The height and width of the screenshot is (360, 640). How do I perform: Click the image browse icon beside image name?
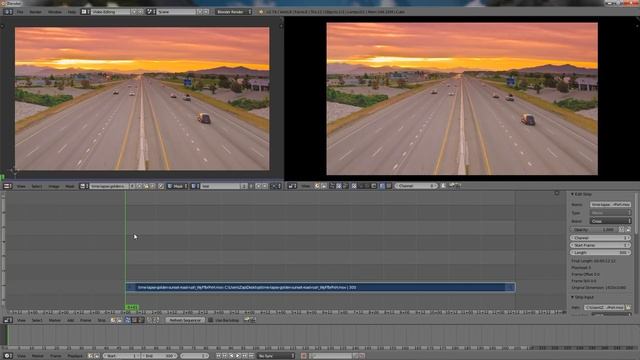click(83, 186)
